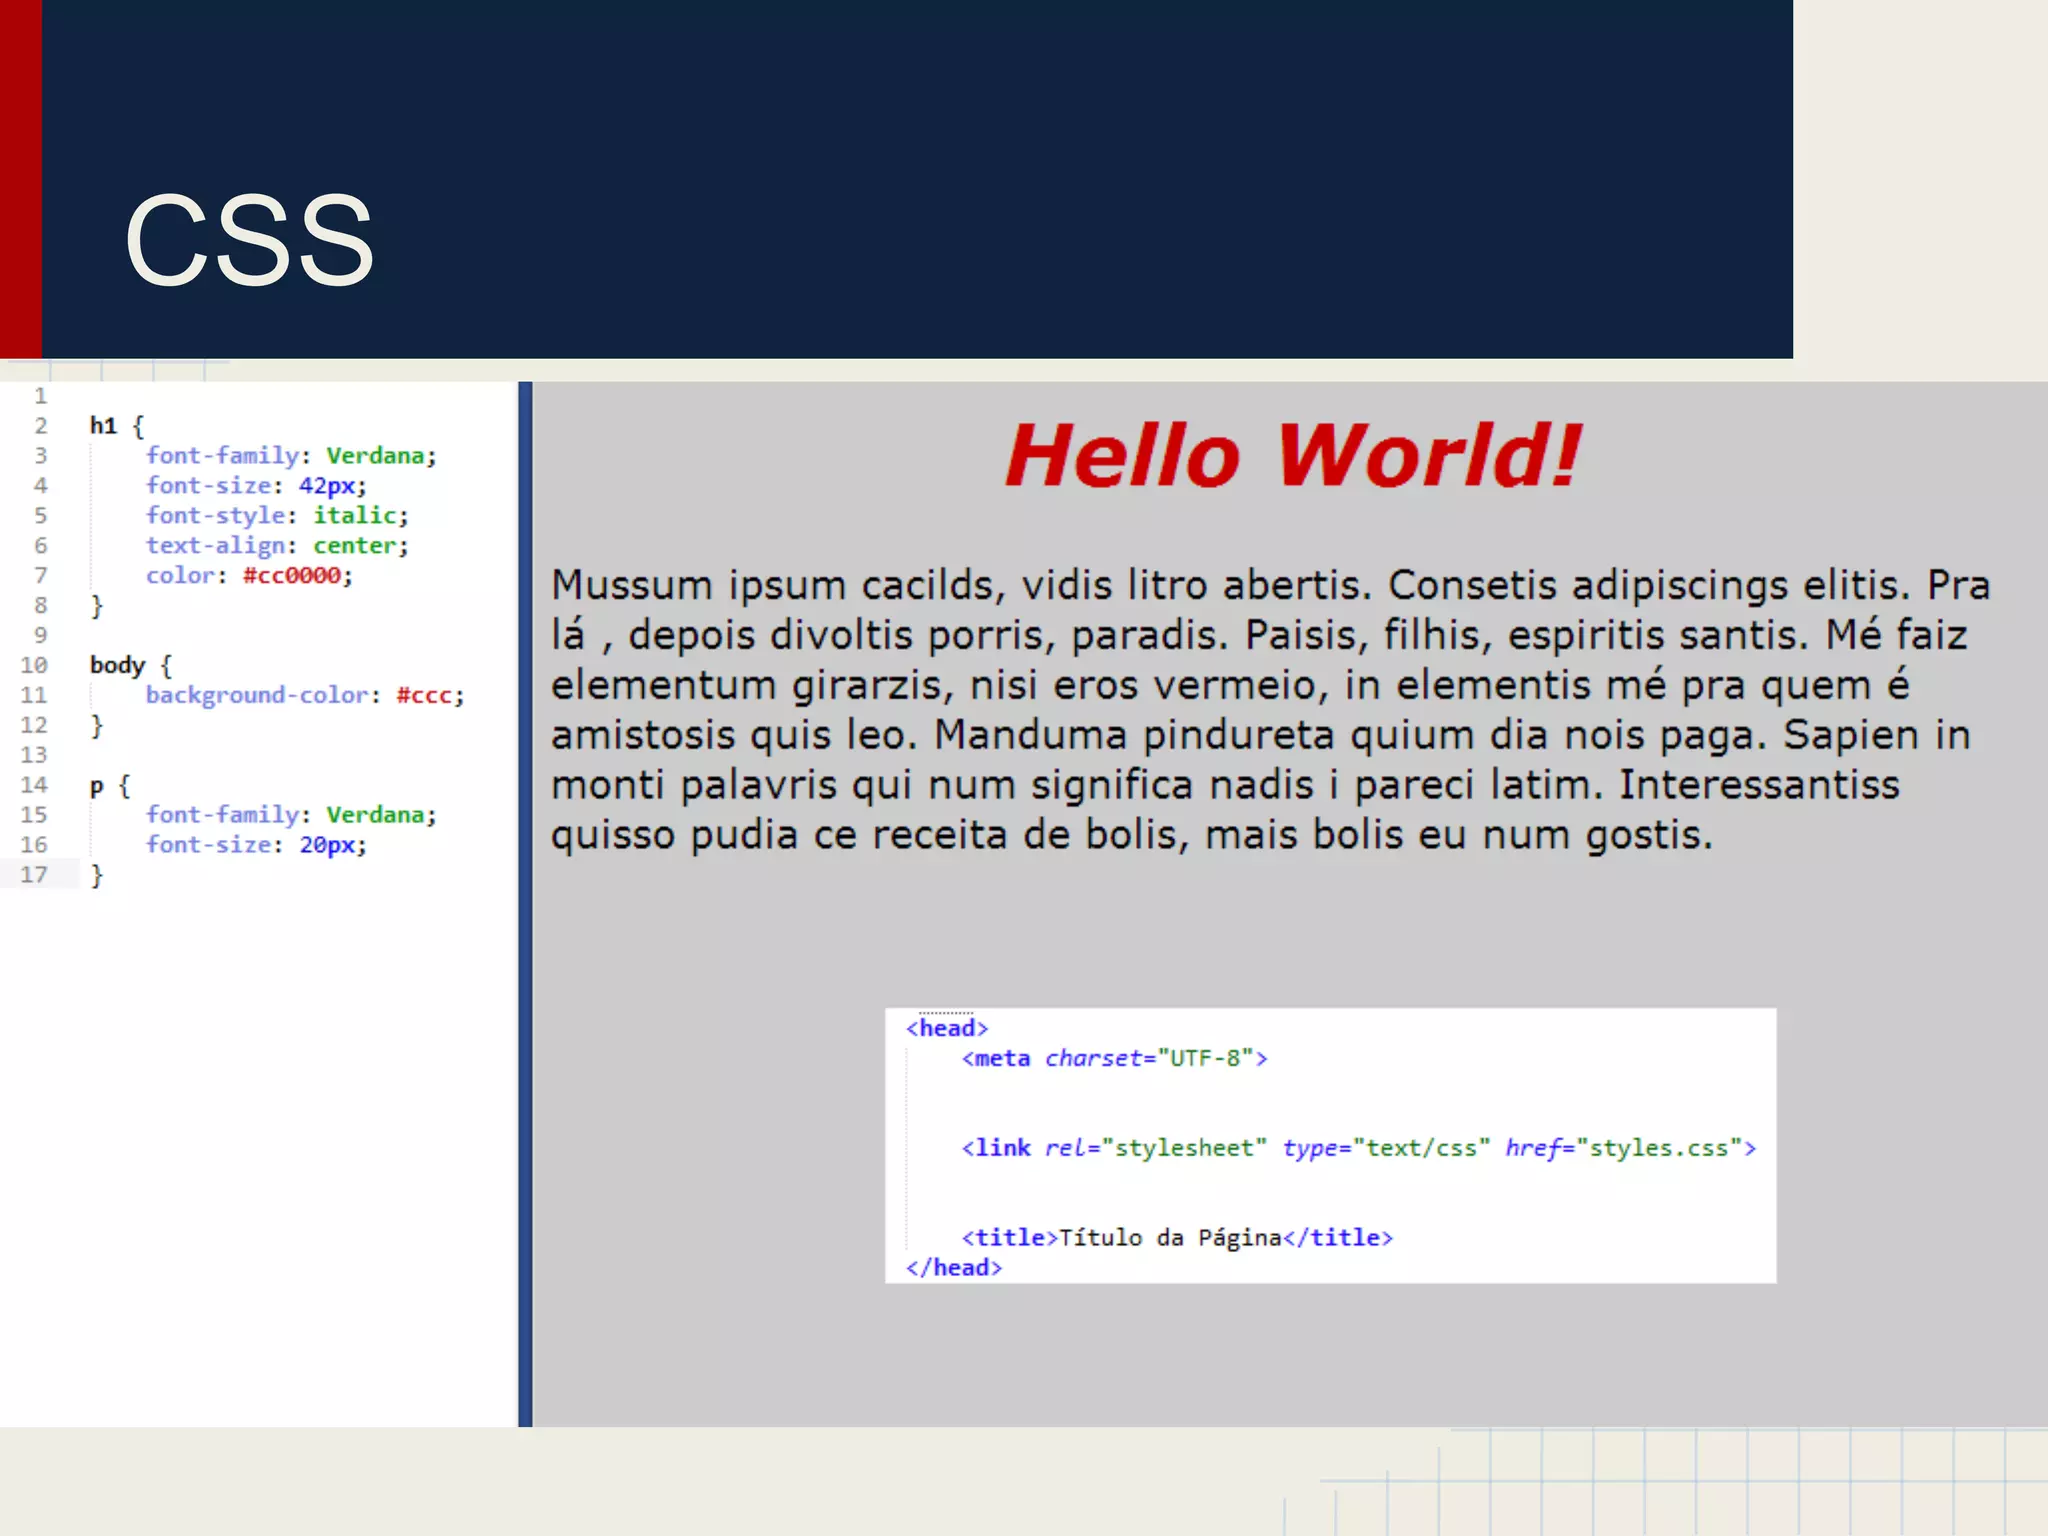Screen dimensions: 2048x1536
Task: Click the Título da Página title line
Action: coord(1177,1238)
